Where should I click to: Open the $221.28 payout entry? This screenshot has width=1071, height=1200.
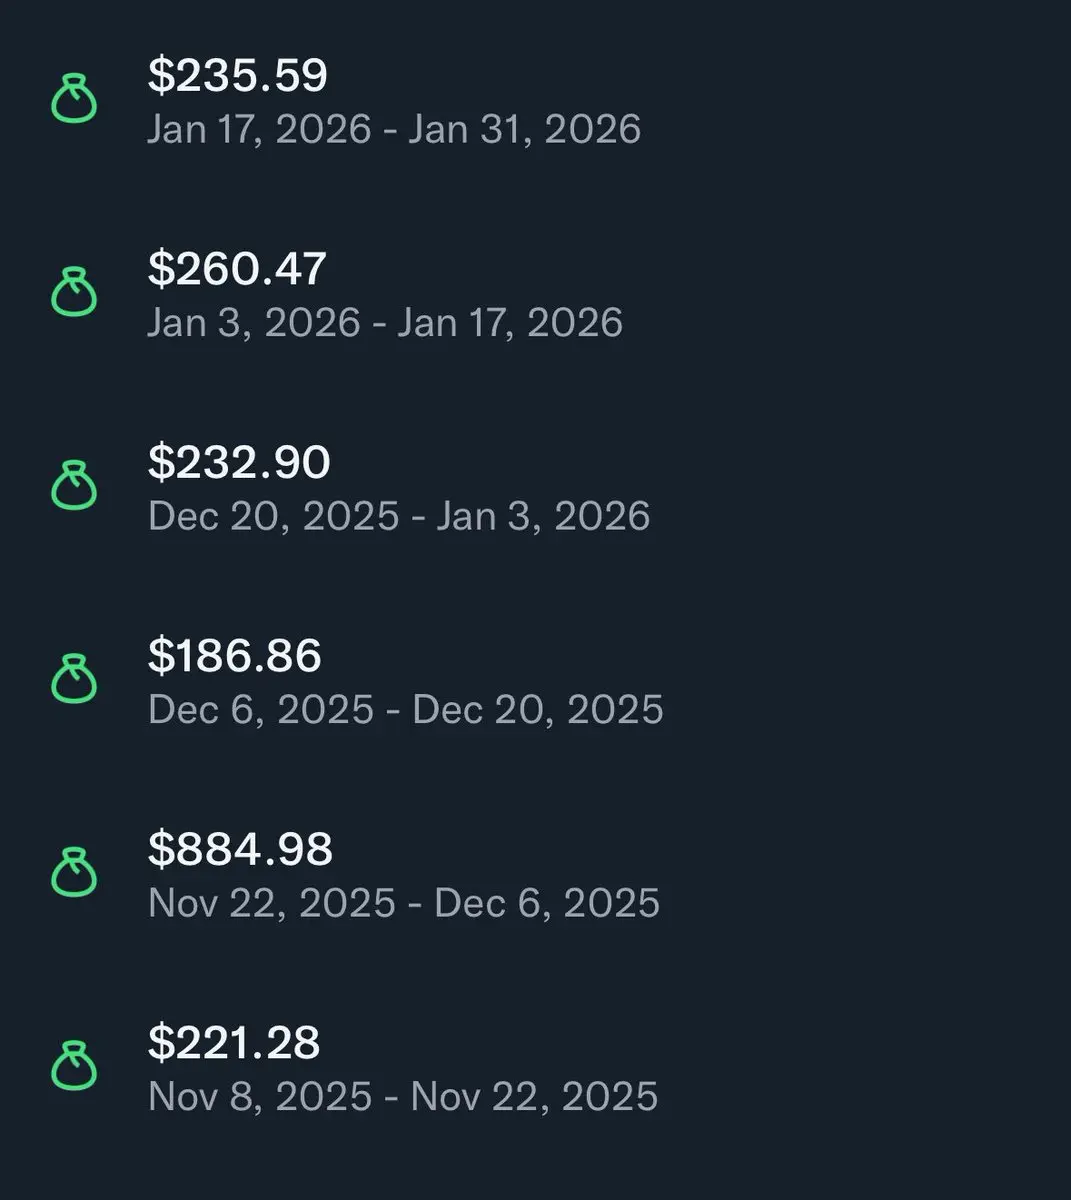coord(233,1042)
